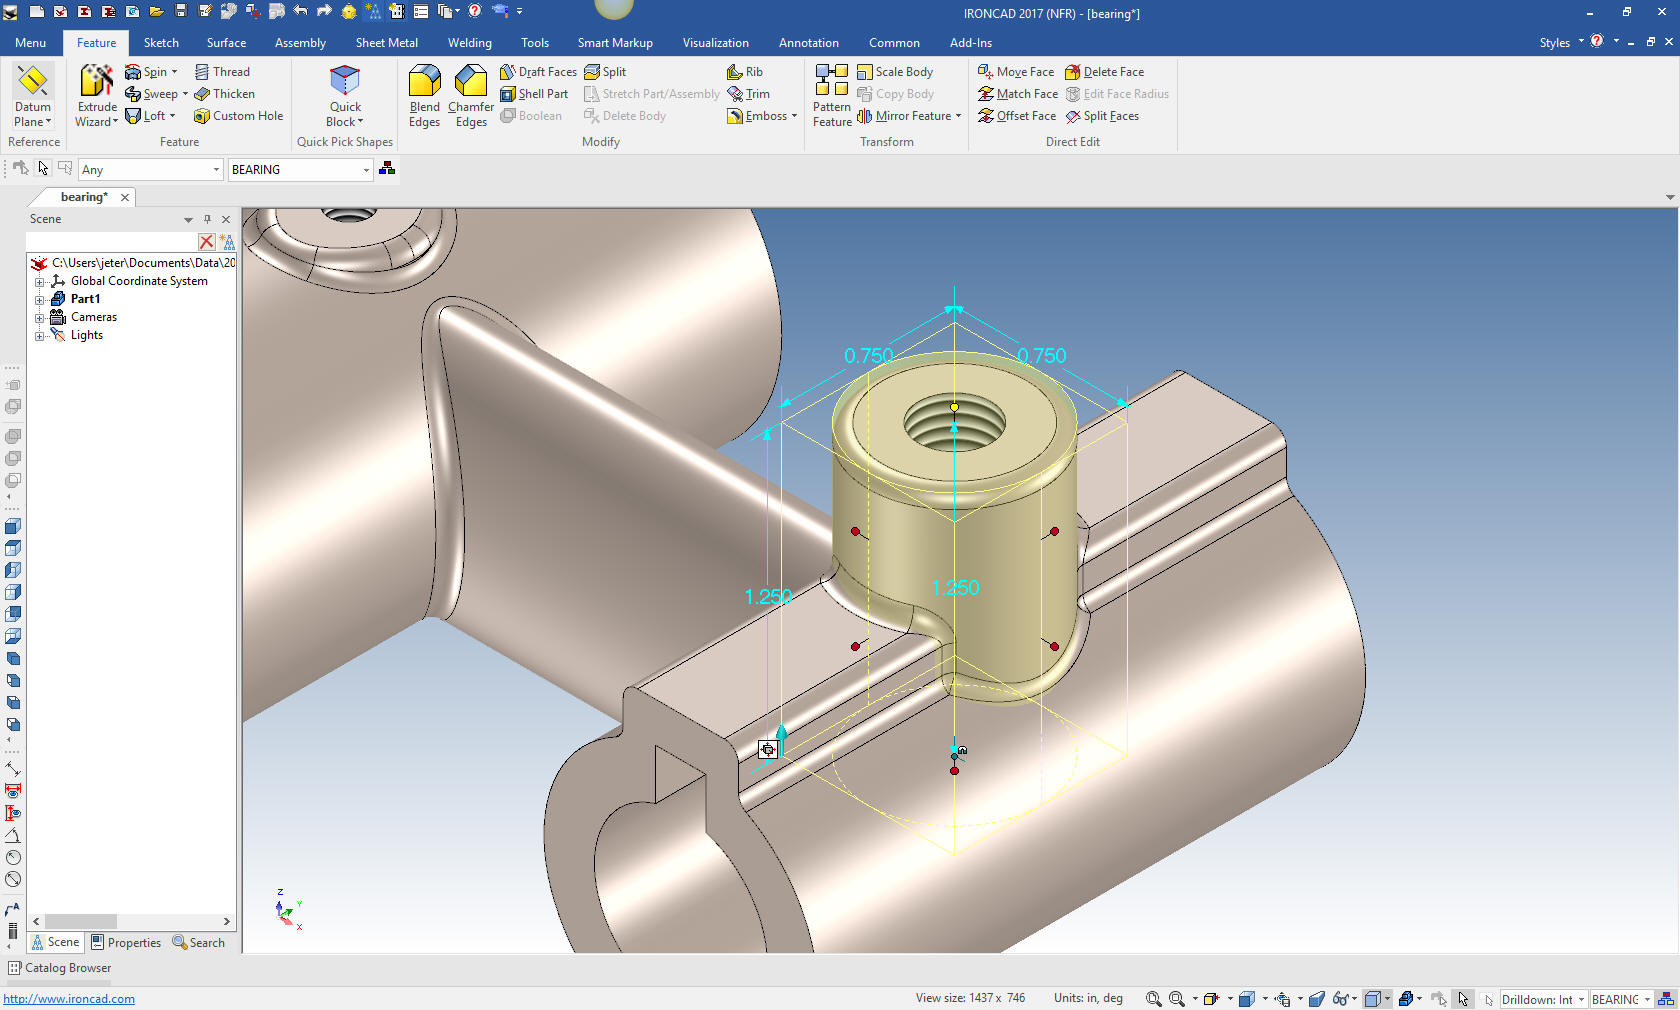This screenshot has height=1010, width=1680.
Task: Expand the Cameras tree node
Action: coord(40,318)
